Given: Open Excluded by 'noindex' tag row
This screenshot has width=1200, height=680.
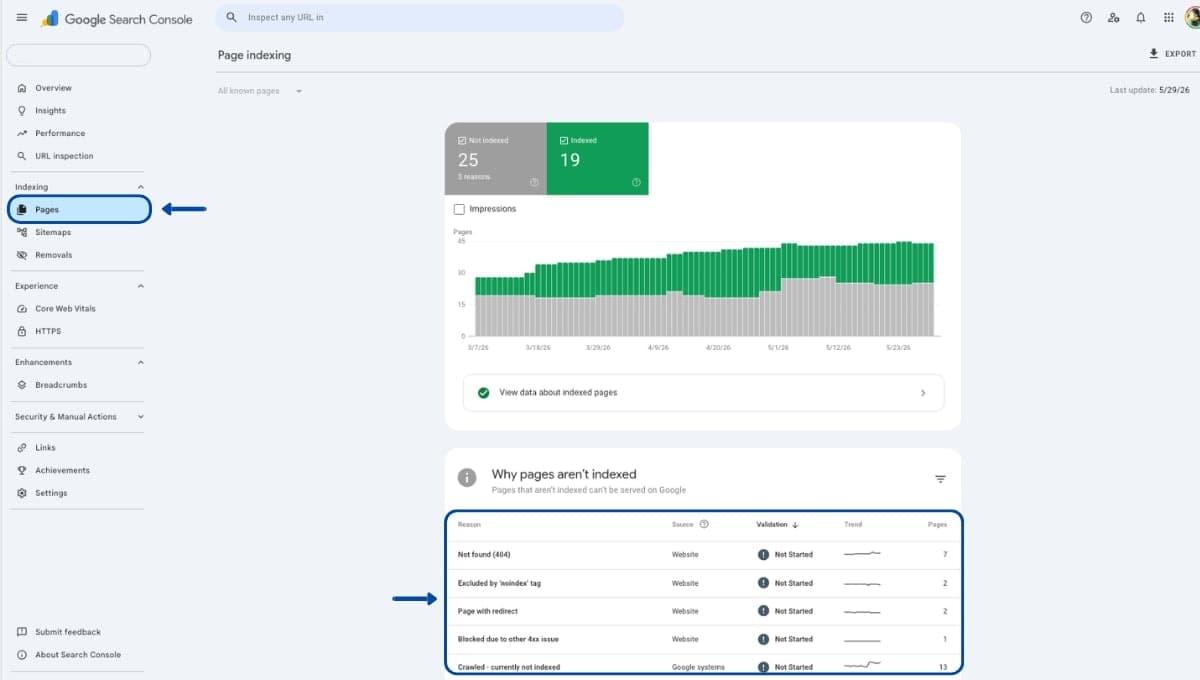Looking at the screenshot, I should (703, 583).
